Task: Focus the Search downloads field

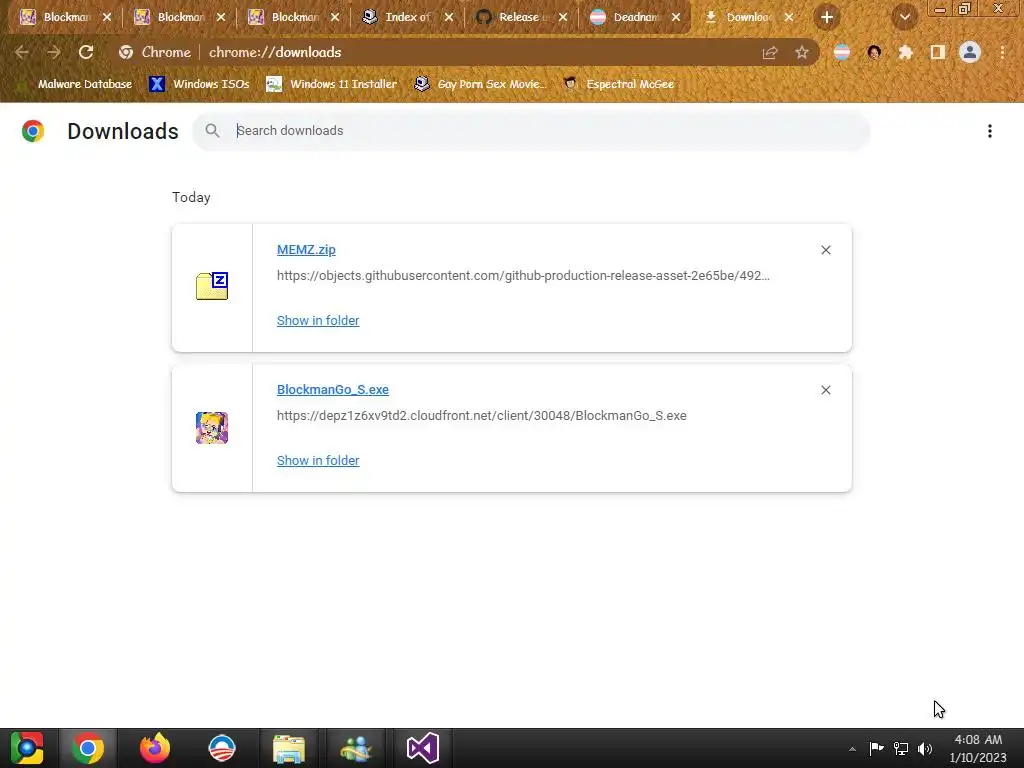Action: point(530,131)
